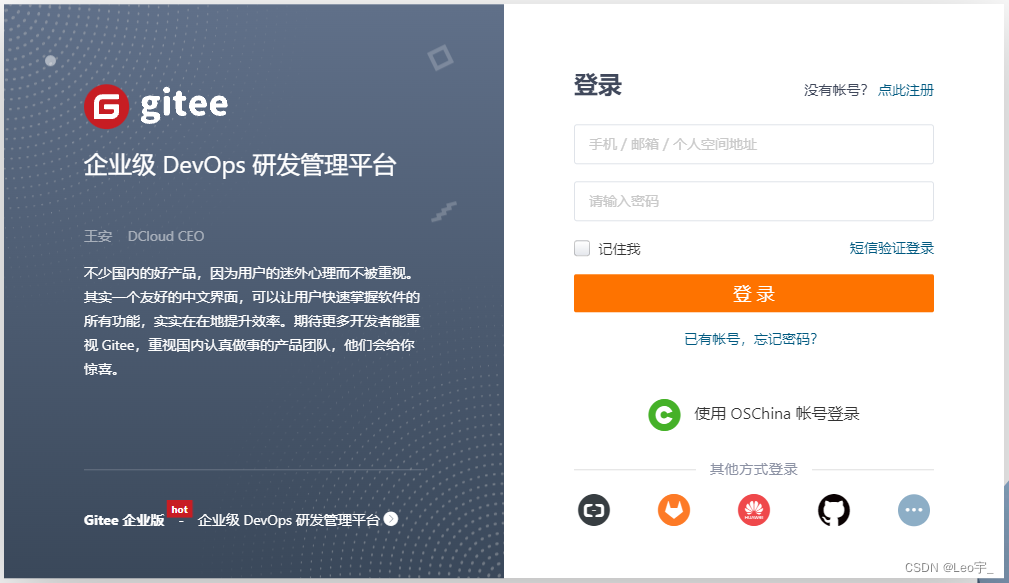Click the Gitee logo icon
This screenshot has width=1009, height=583.
pyautogui.click(x=108, y=105)
